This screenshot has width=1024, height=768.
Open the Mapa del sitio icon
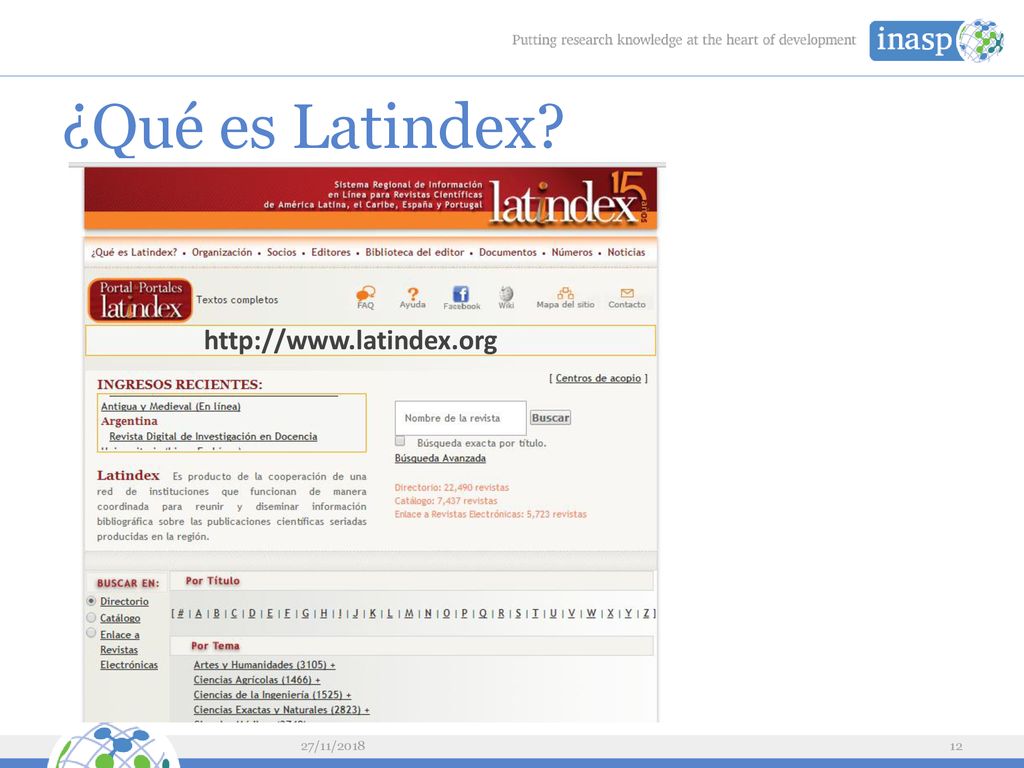(566, 293)
